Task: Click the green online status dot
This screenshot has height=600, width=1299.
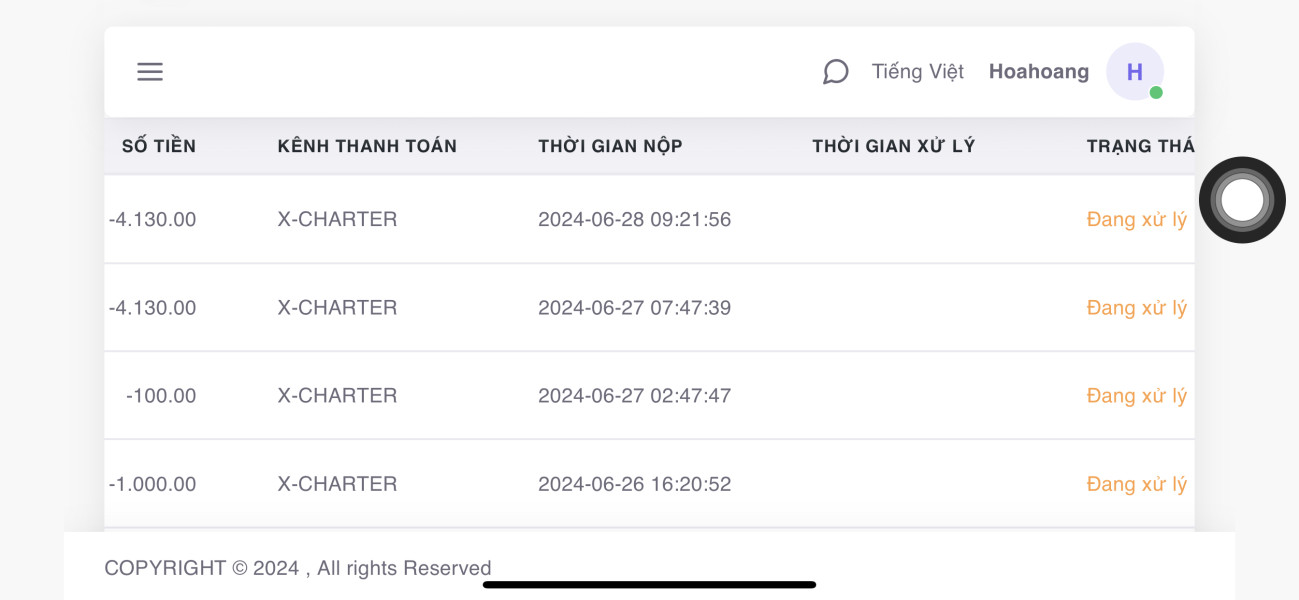Action: (1156, 92)
